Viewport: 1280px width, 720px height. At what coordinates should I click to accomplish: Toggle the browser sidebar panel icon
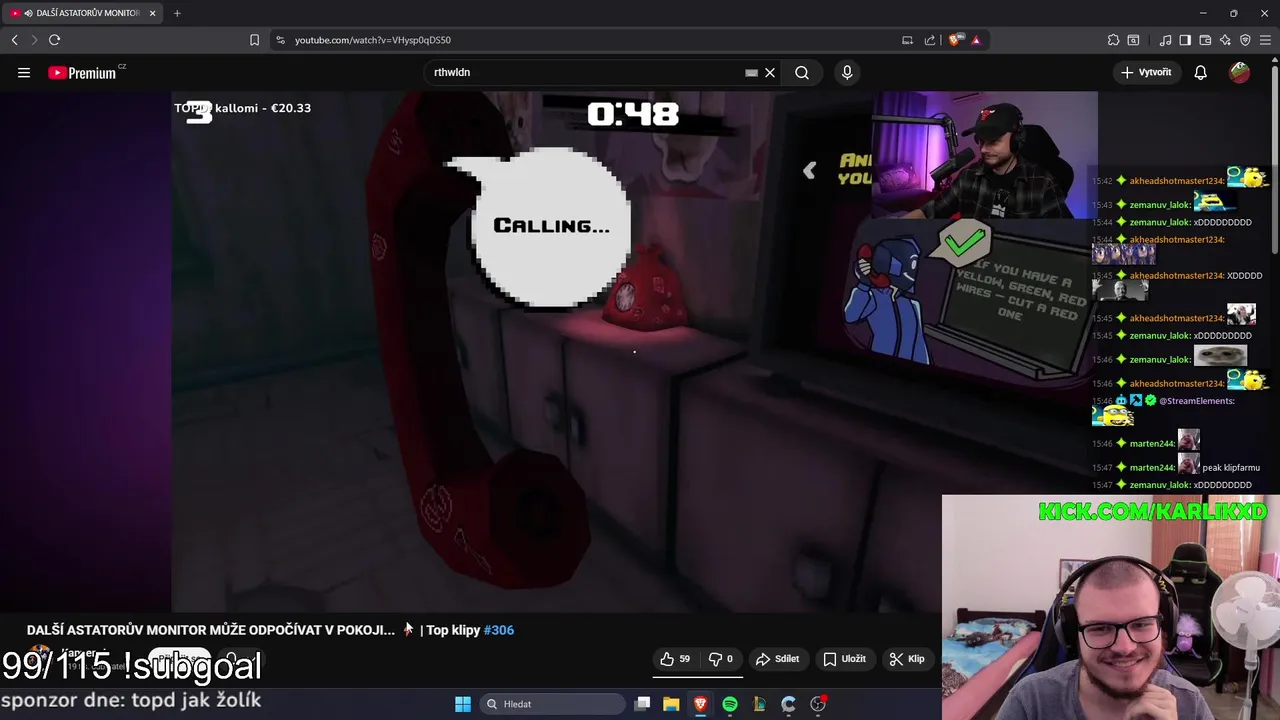(x=1185, y=40)
